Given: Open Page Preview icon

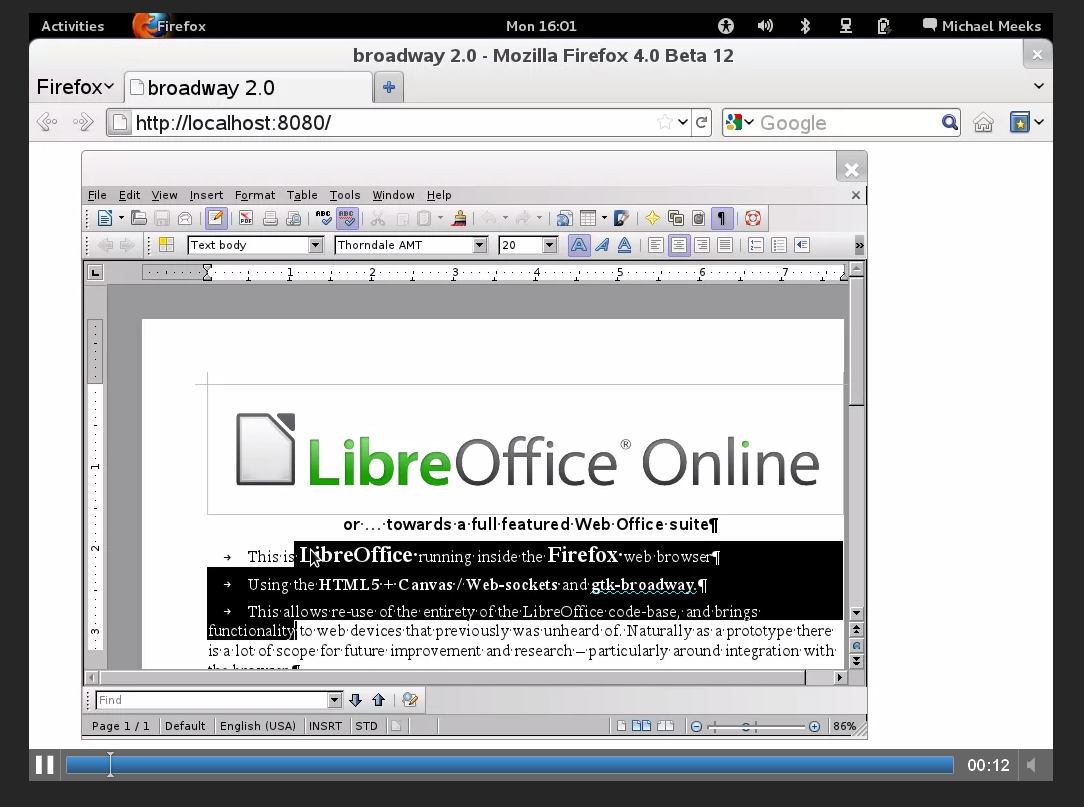Looking at the screenshot, I should point(293,219).
